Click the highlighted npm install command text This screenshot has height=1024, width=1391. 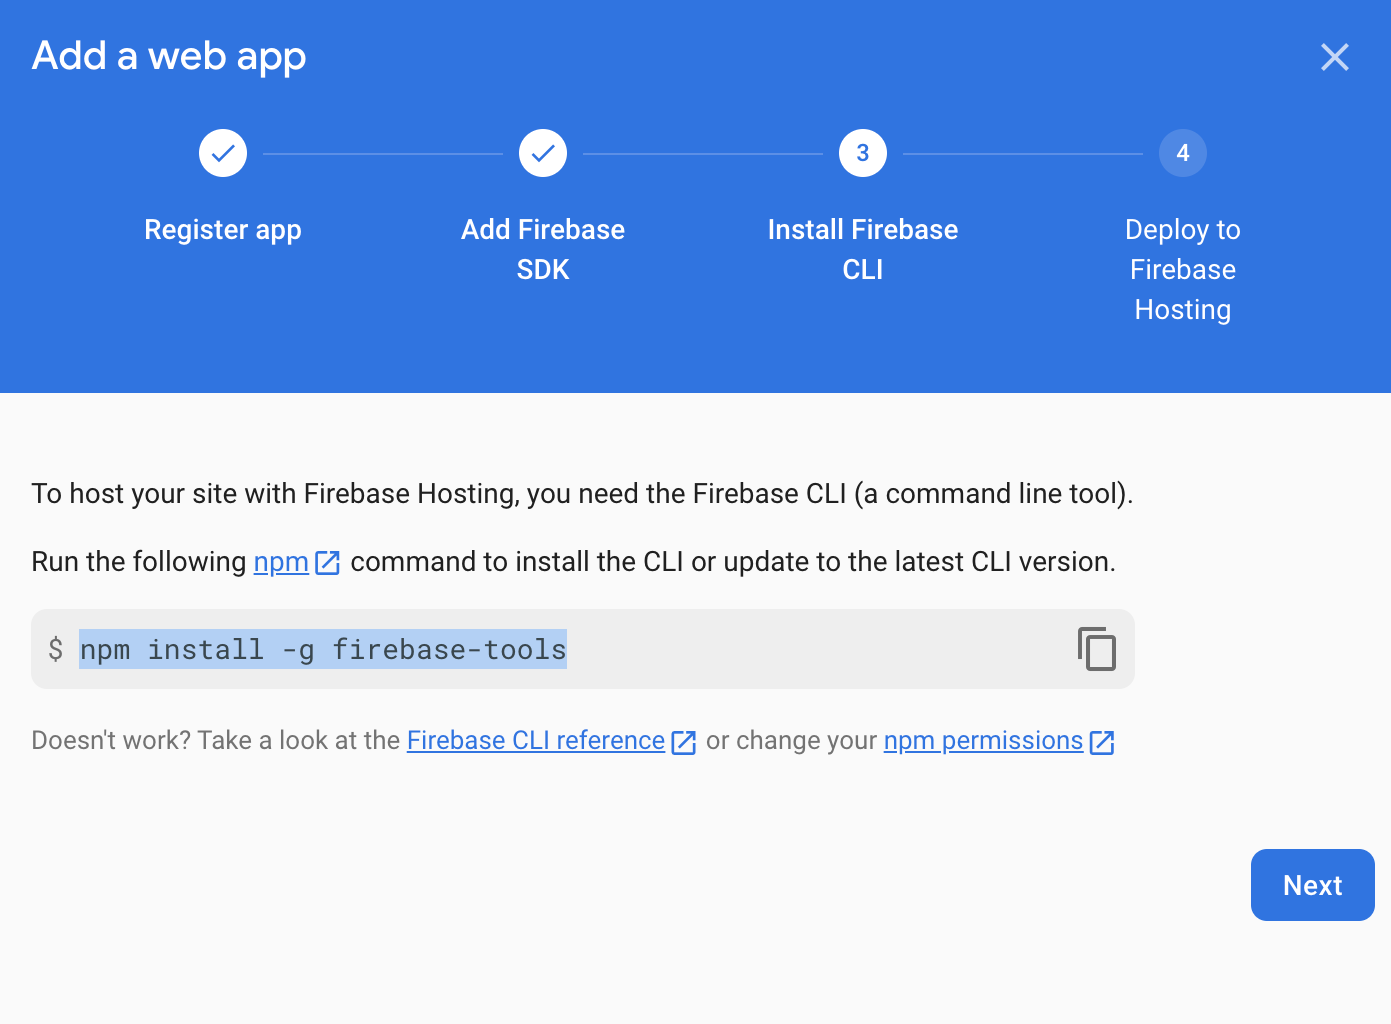coord(323,650)
